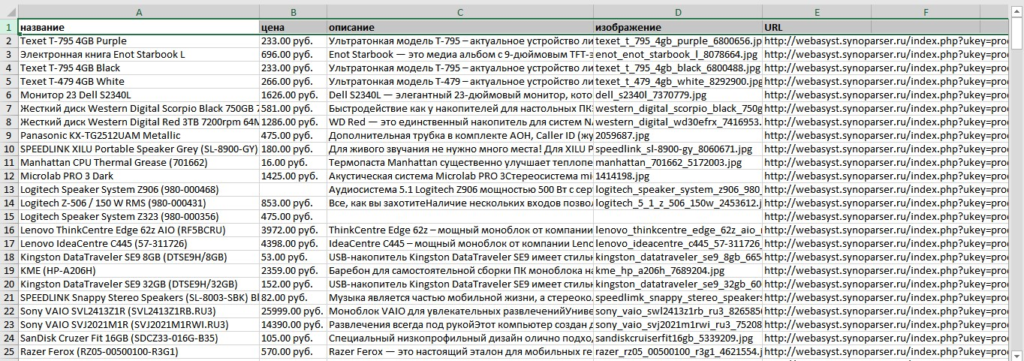Select image cell 'dell_s2340l_7370779.jpg'
This screenshot has width=1024, height=361.
click(x=678, y=95)
